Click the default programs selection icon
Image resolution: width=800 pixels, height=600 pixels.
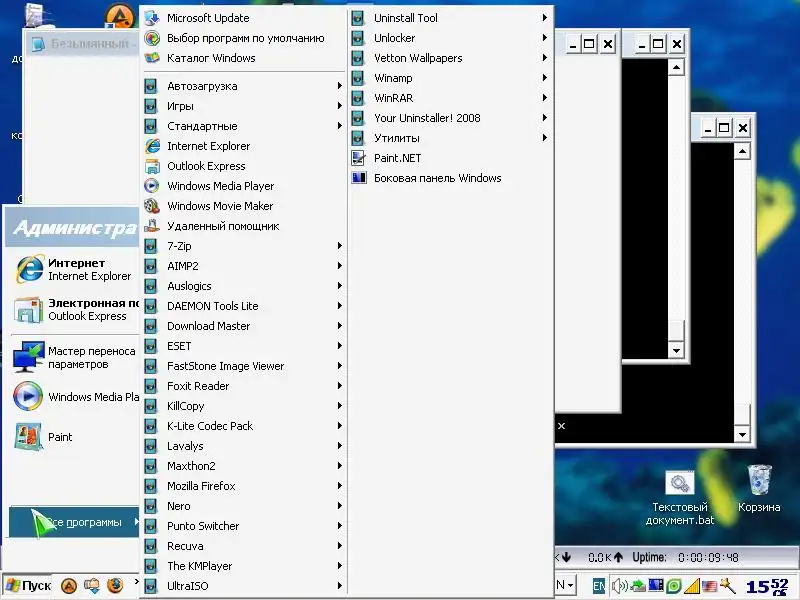coord(152,38)
